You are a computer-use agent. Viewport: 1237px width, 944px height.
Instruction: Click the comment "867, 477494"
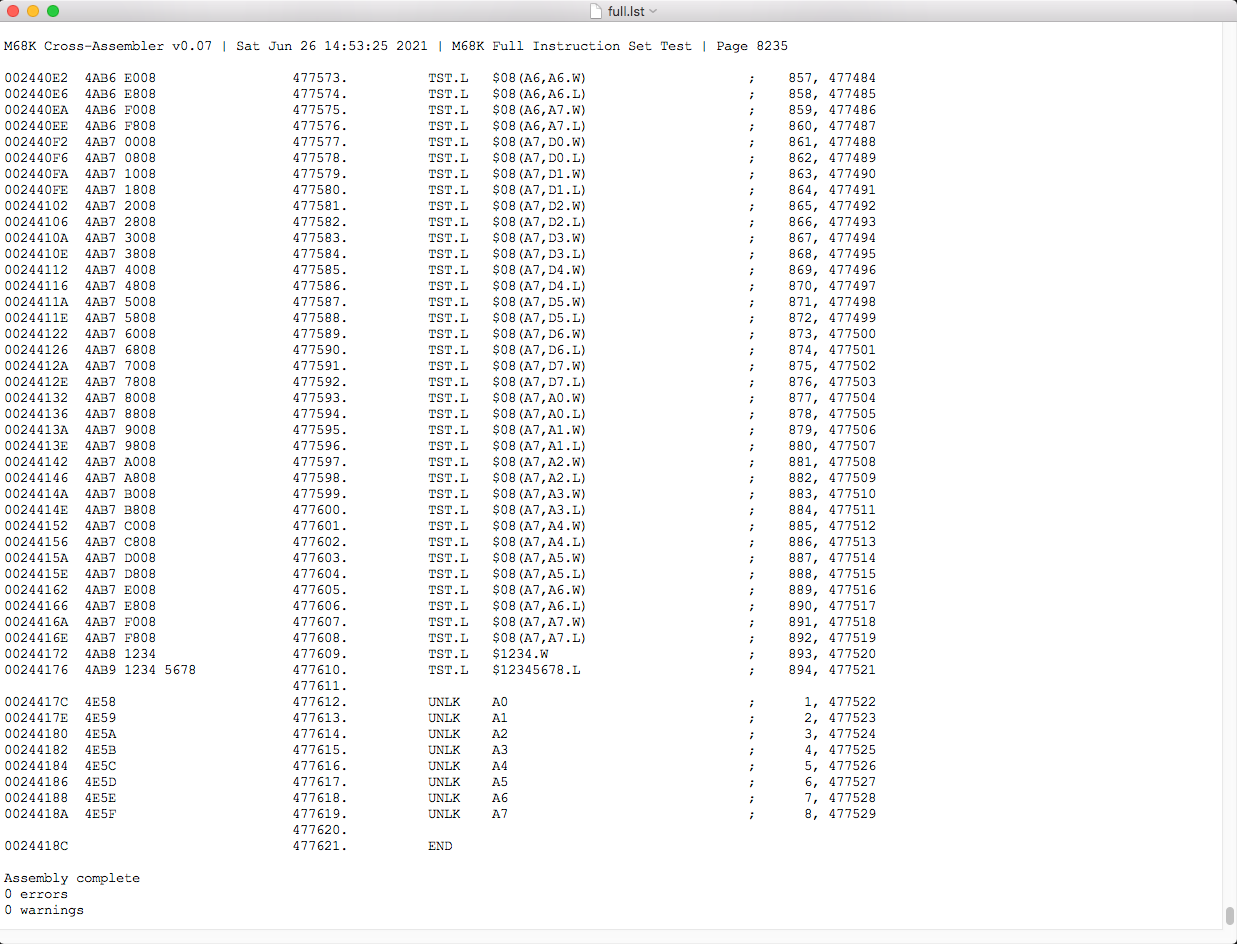(832, 238)
